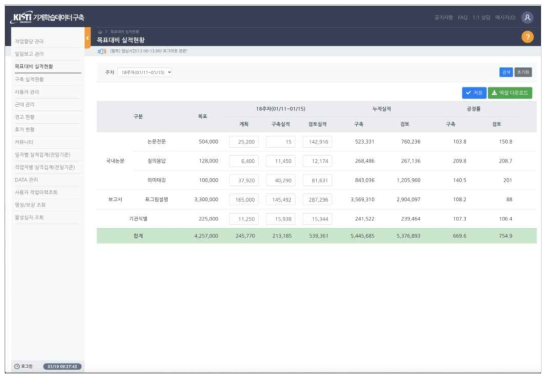Click the build result input showing 11,450

[x=281, y=161]
